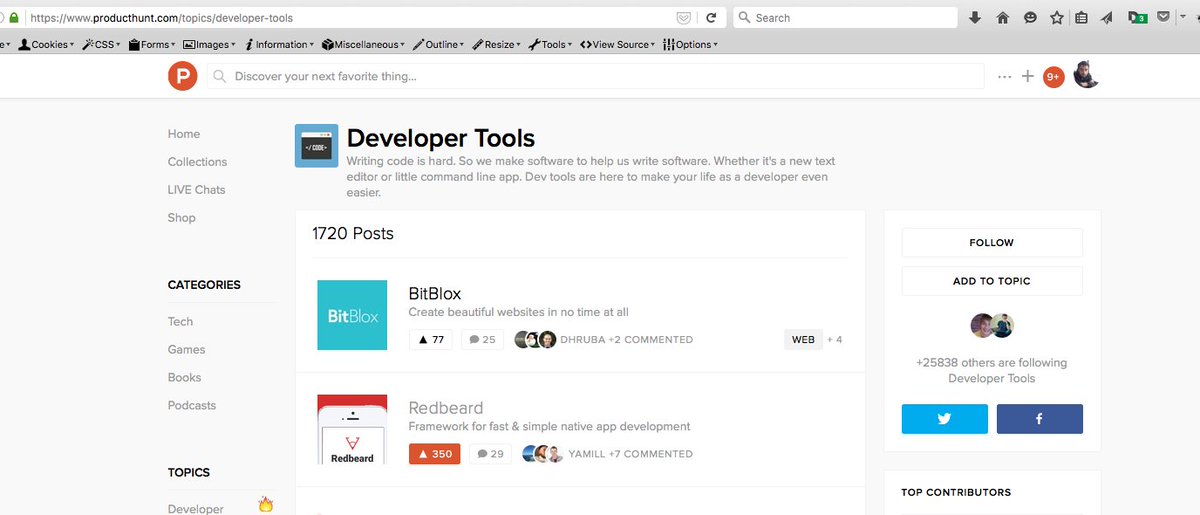The image size is (1200, 515).
Task: Open the View Source dropdown
Action: click(x=617, y=45)
